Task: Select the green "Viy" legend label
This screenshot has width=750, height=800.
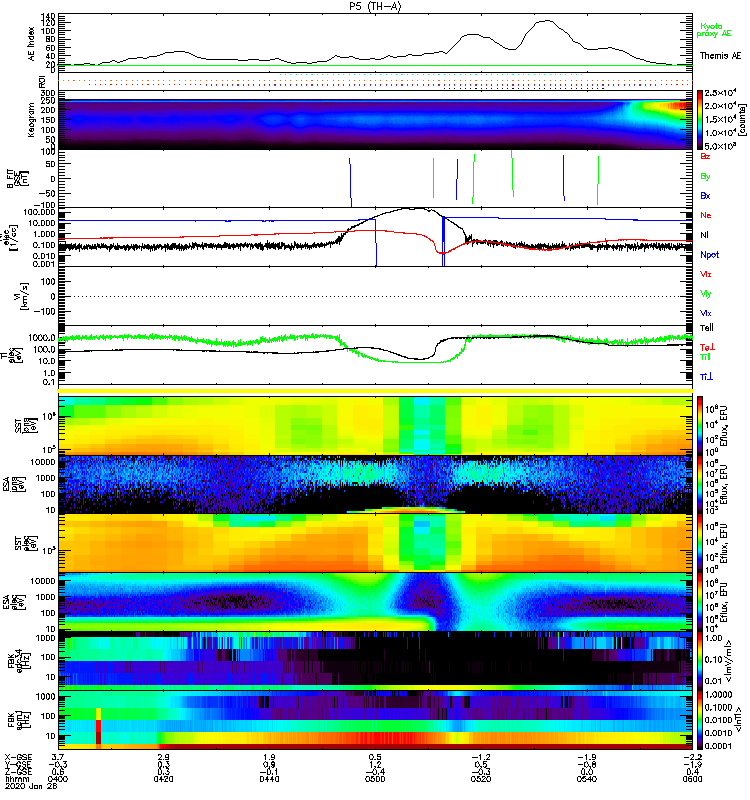Action: (705, 294)
